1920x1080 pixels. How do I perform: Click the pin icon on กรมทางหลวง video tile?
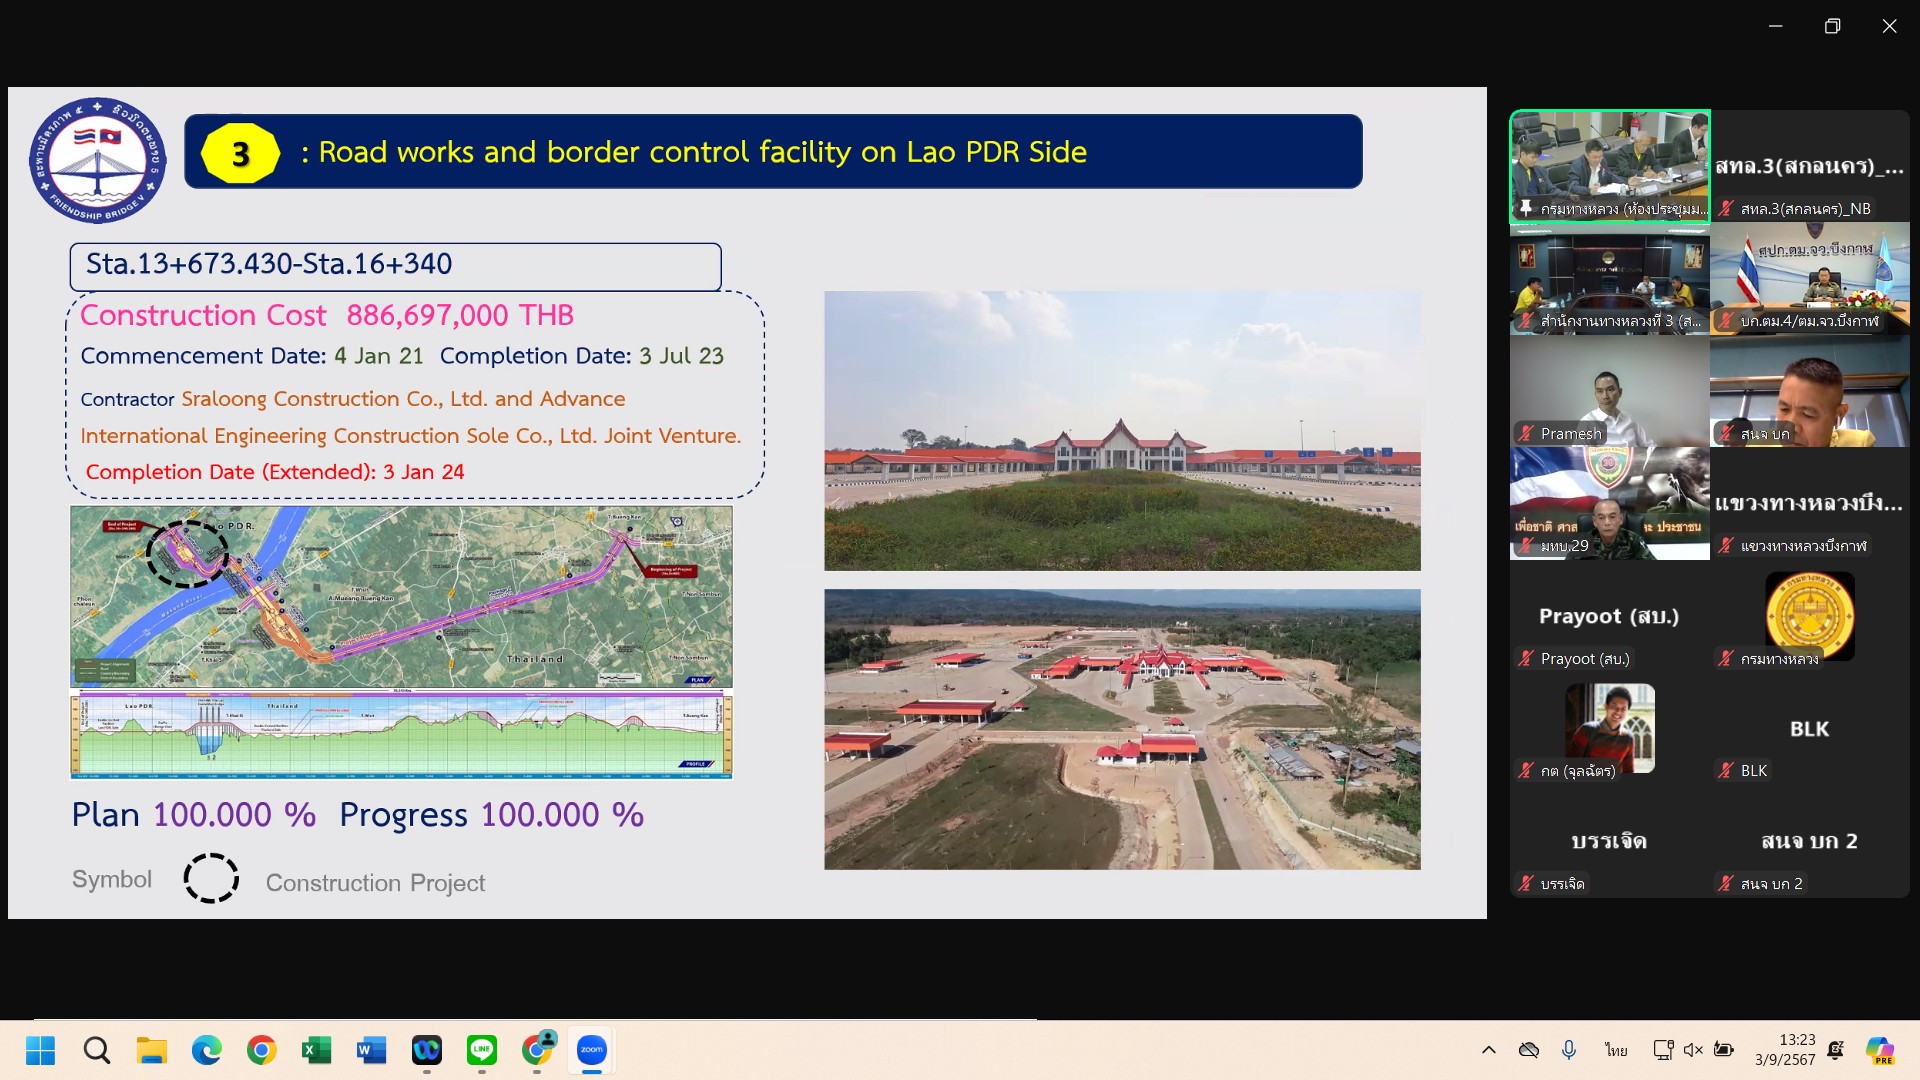click(1526, 208)
